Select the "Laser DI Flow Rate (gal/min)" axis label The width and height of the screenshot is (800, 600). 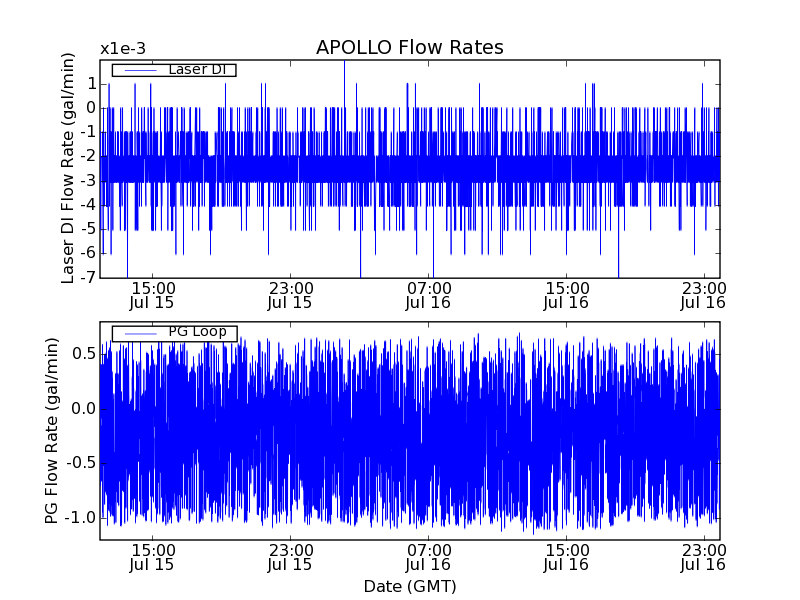pyautogui.click(x=68, y=169)
